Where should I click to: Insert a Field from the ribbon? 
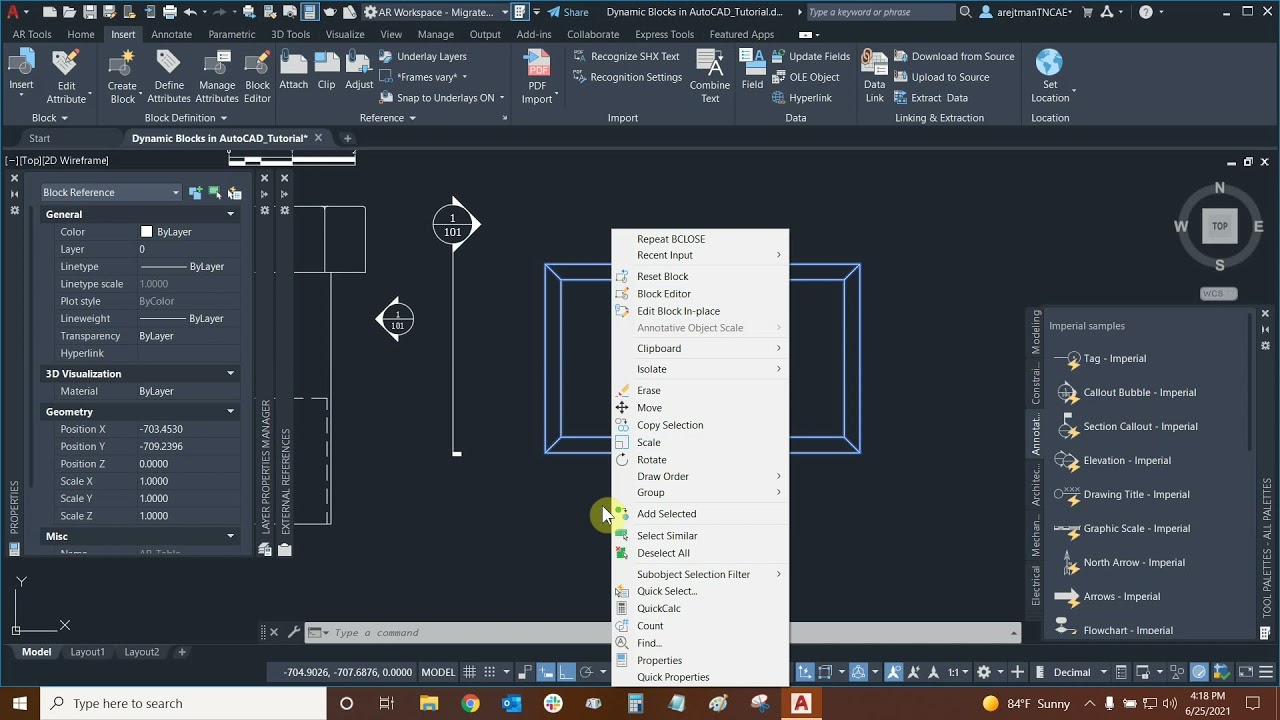click(752, 70)
